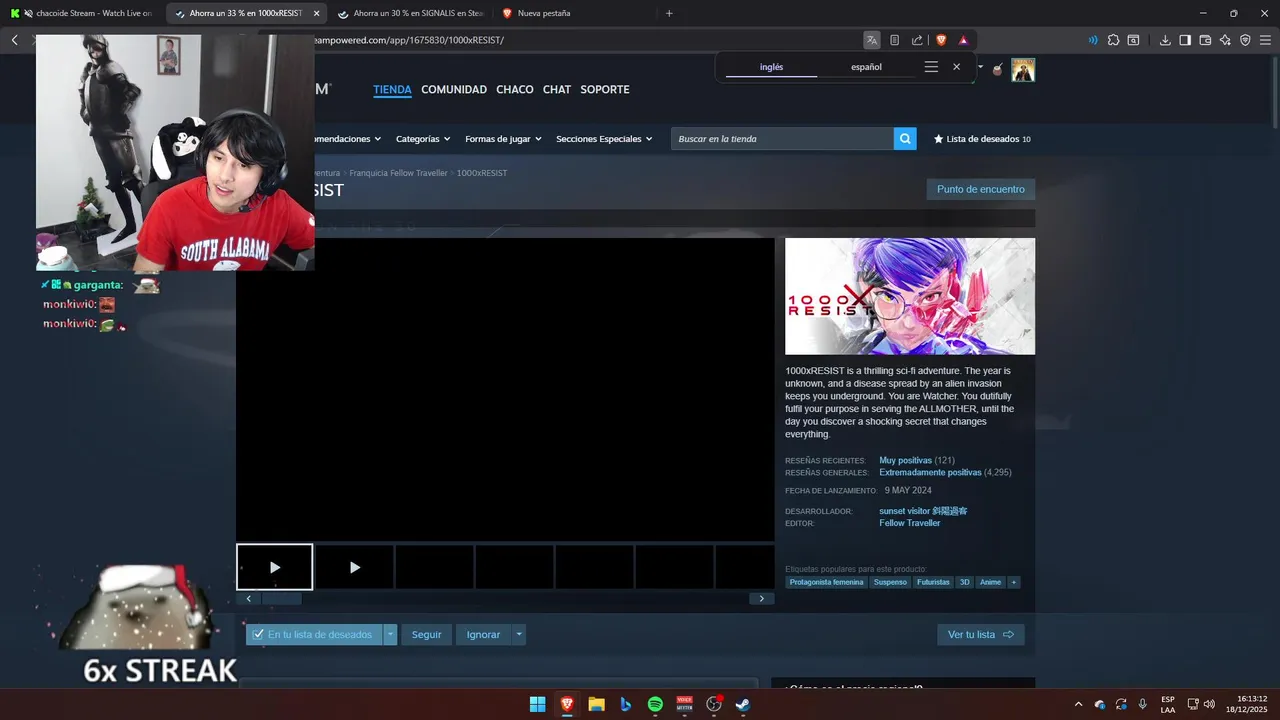
Task: Open the Steam profile avatar
Action: (x=1023, y=70)
